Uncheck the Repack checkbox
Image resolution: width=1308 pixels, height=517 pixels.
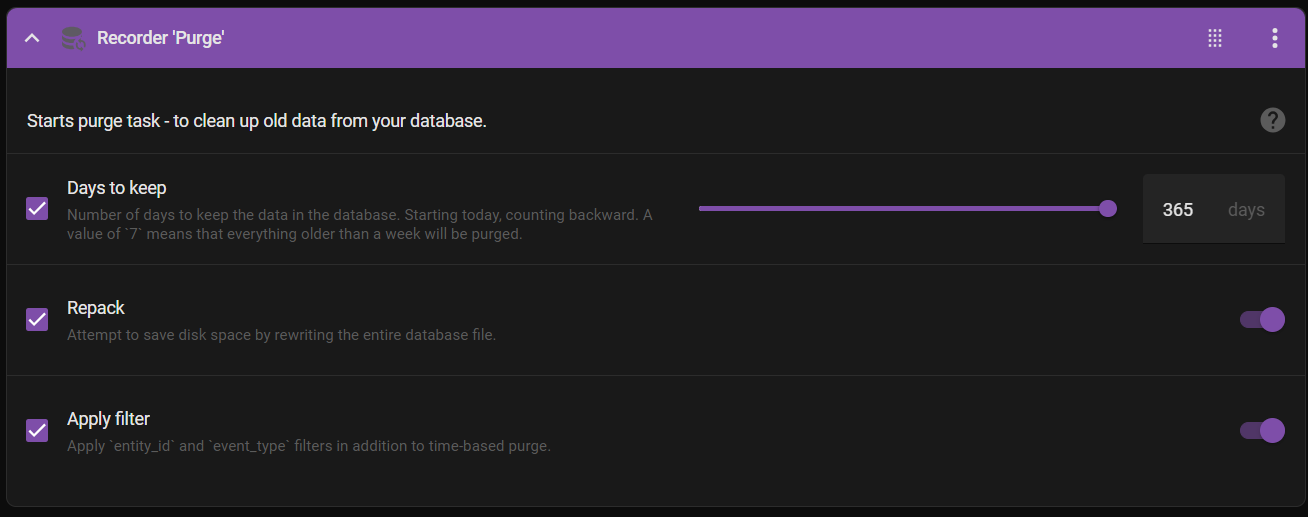[37, 319]
